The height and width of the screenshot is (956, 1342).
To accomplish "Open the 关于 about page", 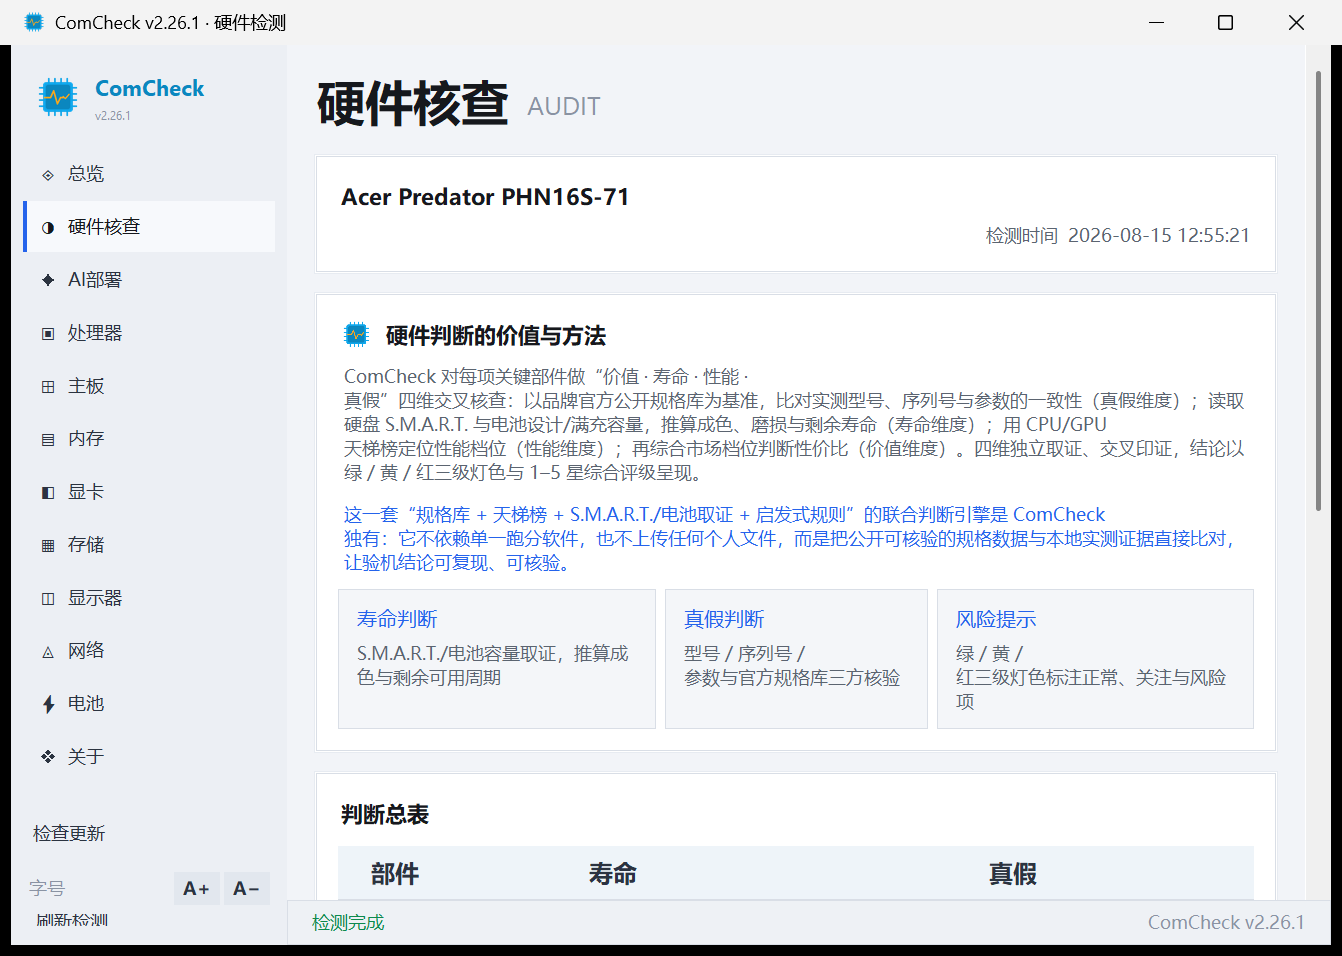I will (149, 757).
